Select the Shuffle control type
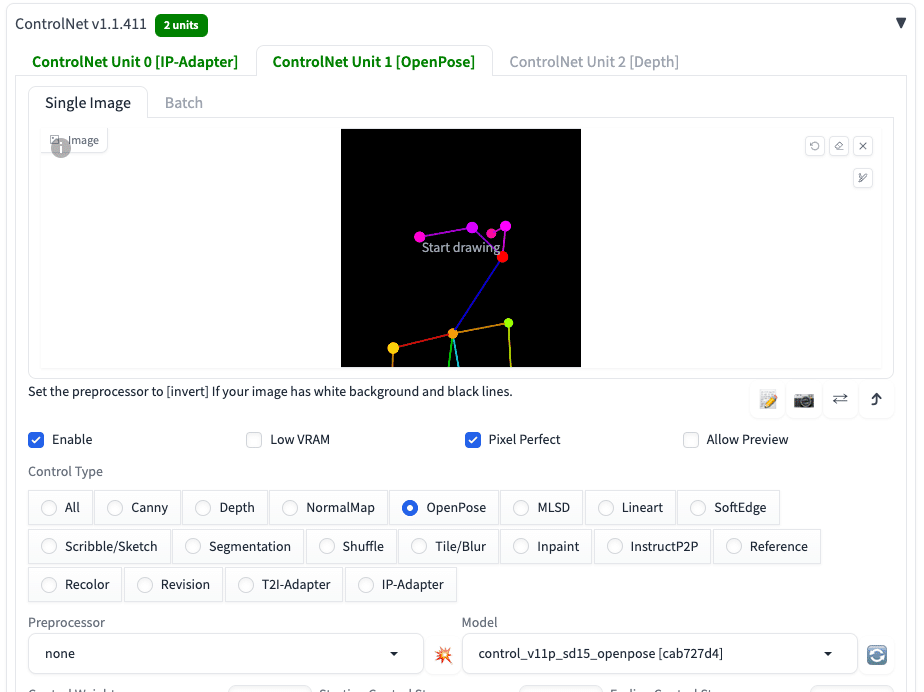The image size is (924, 692). [351, 546]
